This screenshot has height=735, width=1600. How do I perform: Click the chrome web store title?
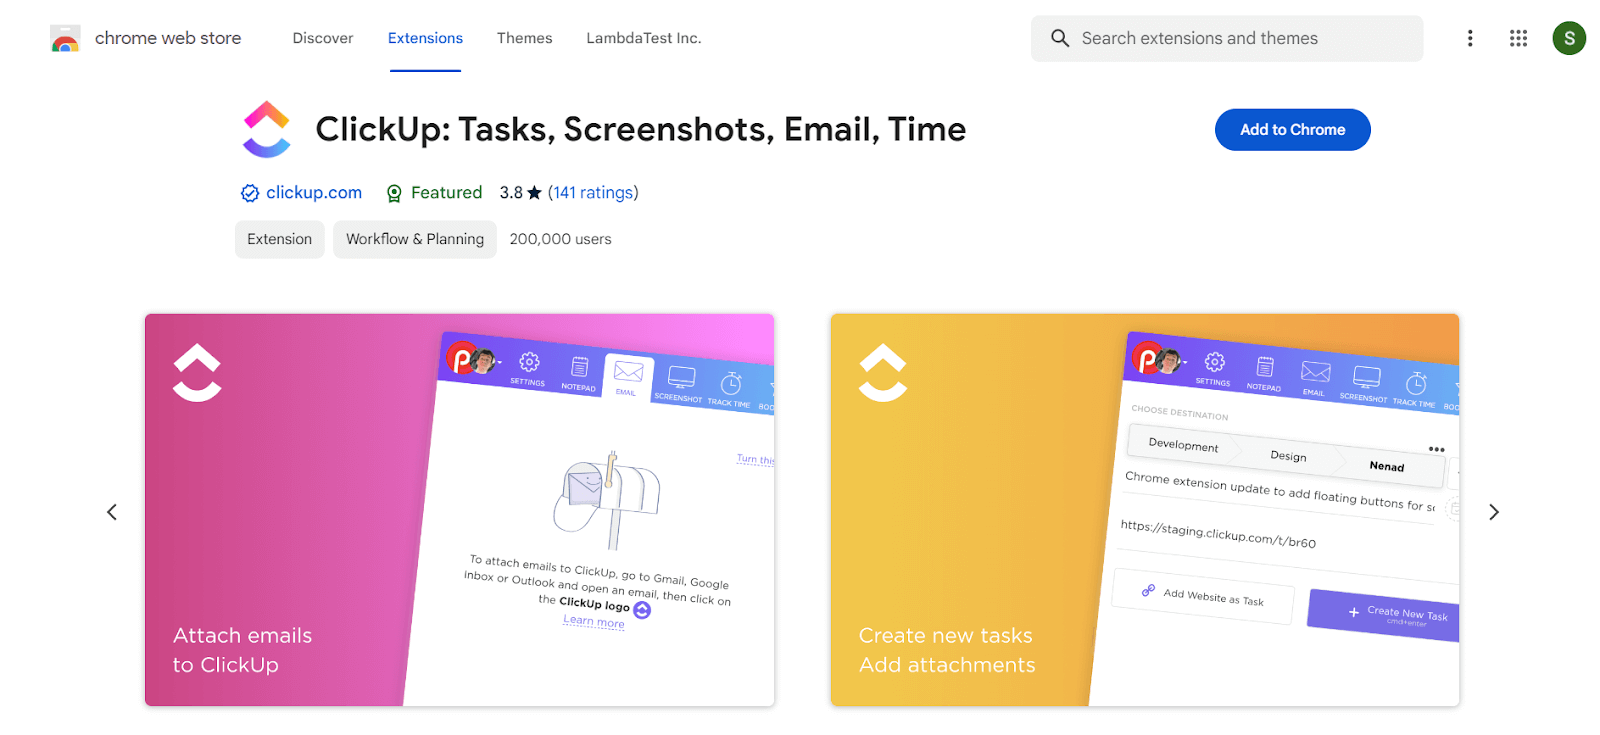168,38
